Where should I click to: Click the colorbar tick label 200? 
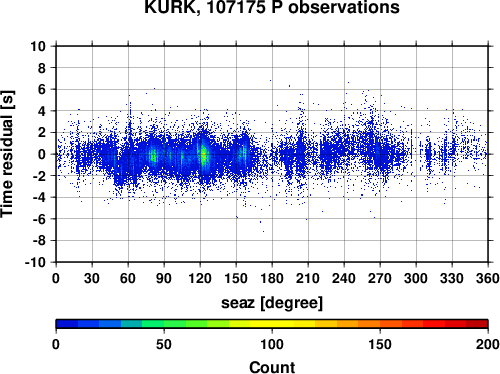[488, 344]
